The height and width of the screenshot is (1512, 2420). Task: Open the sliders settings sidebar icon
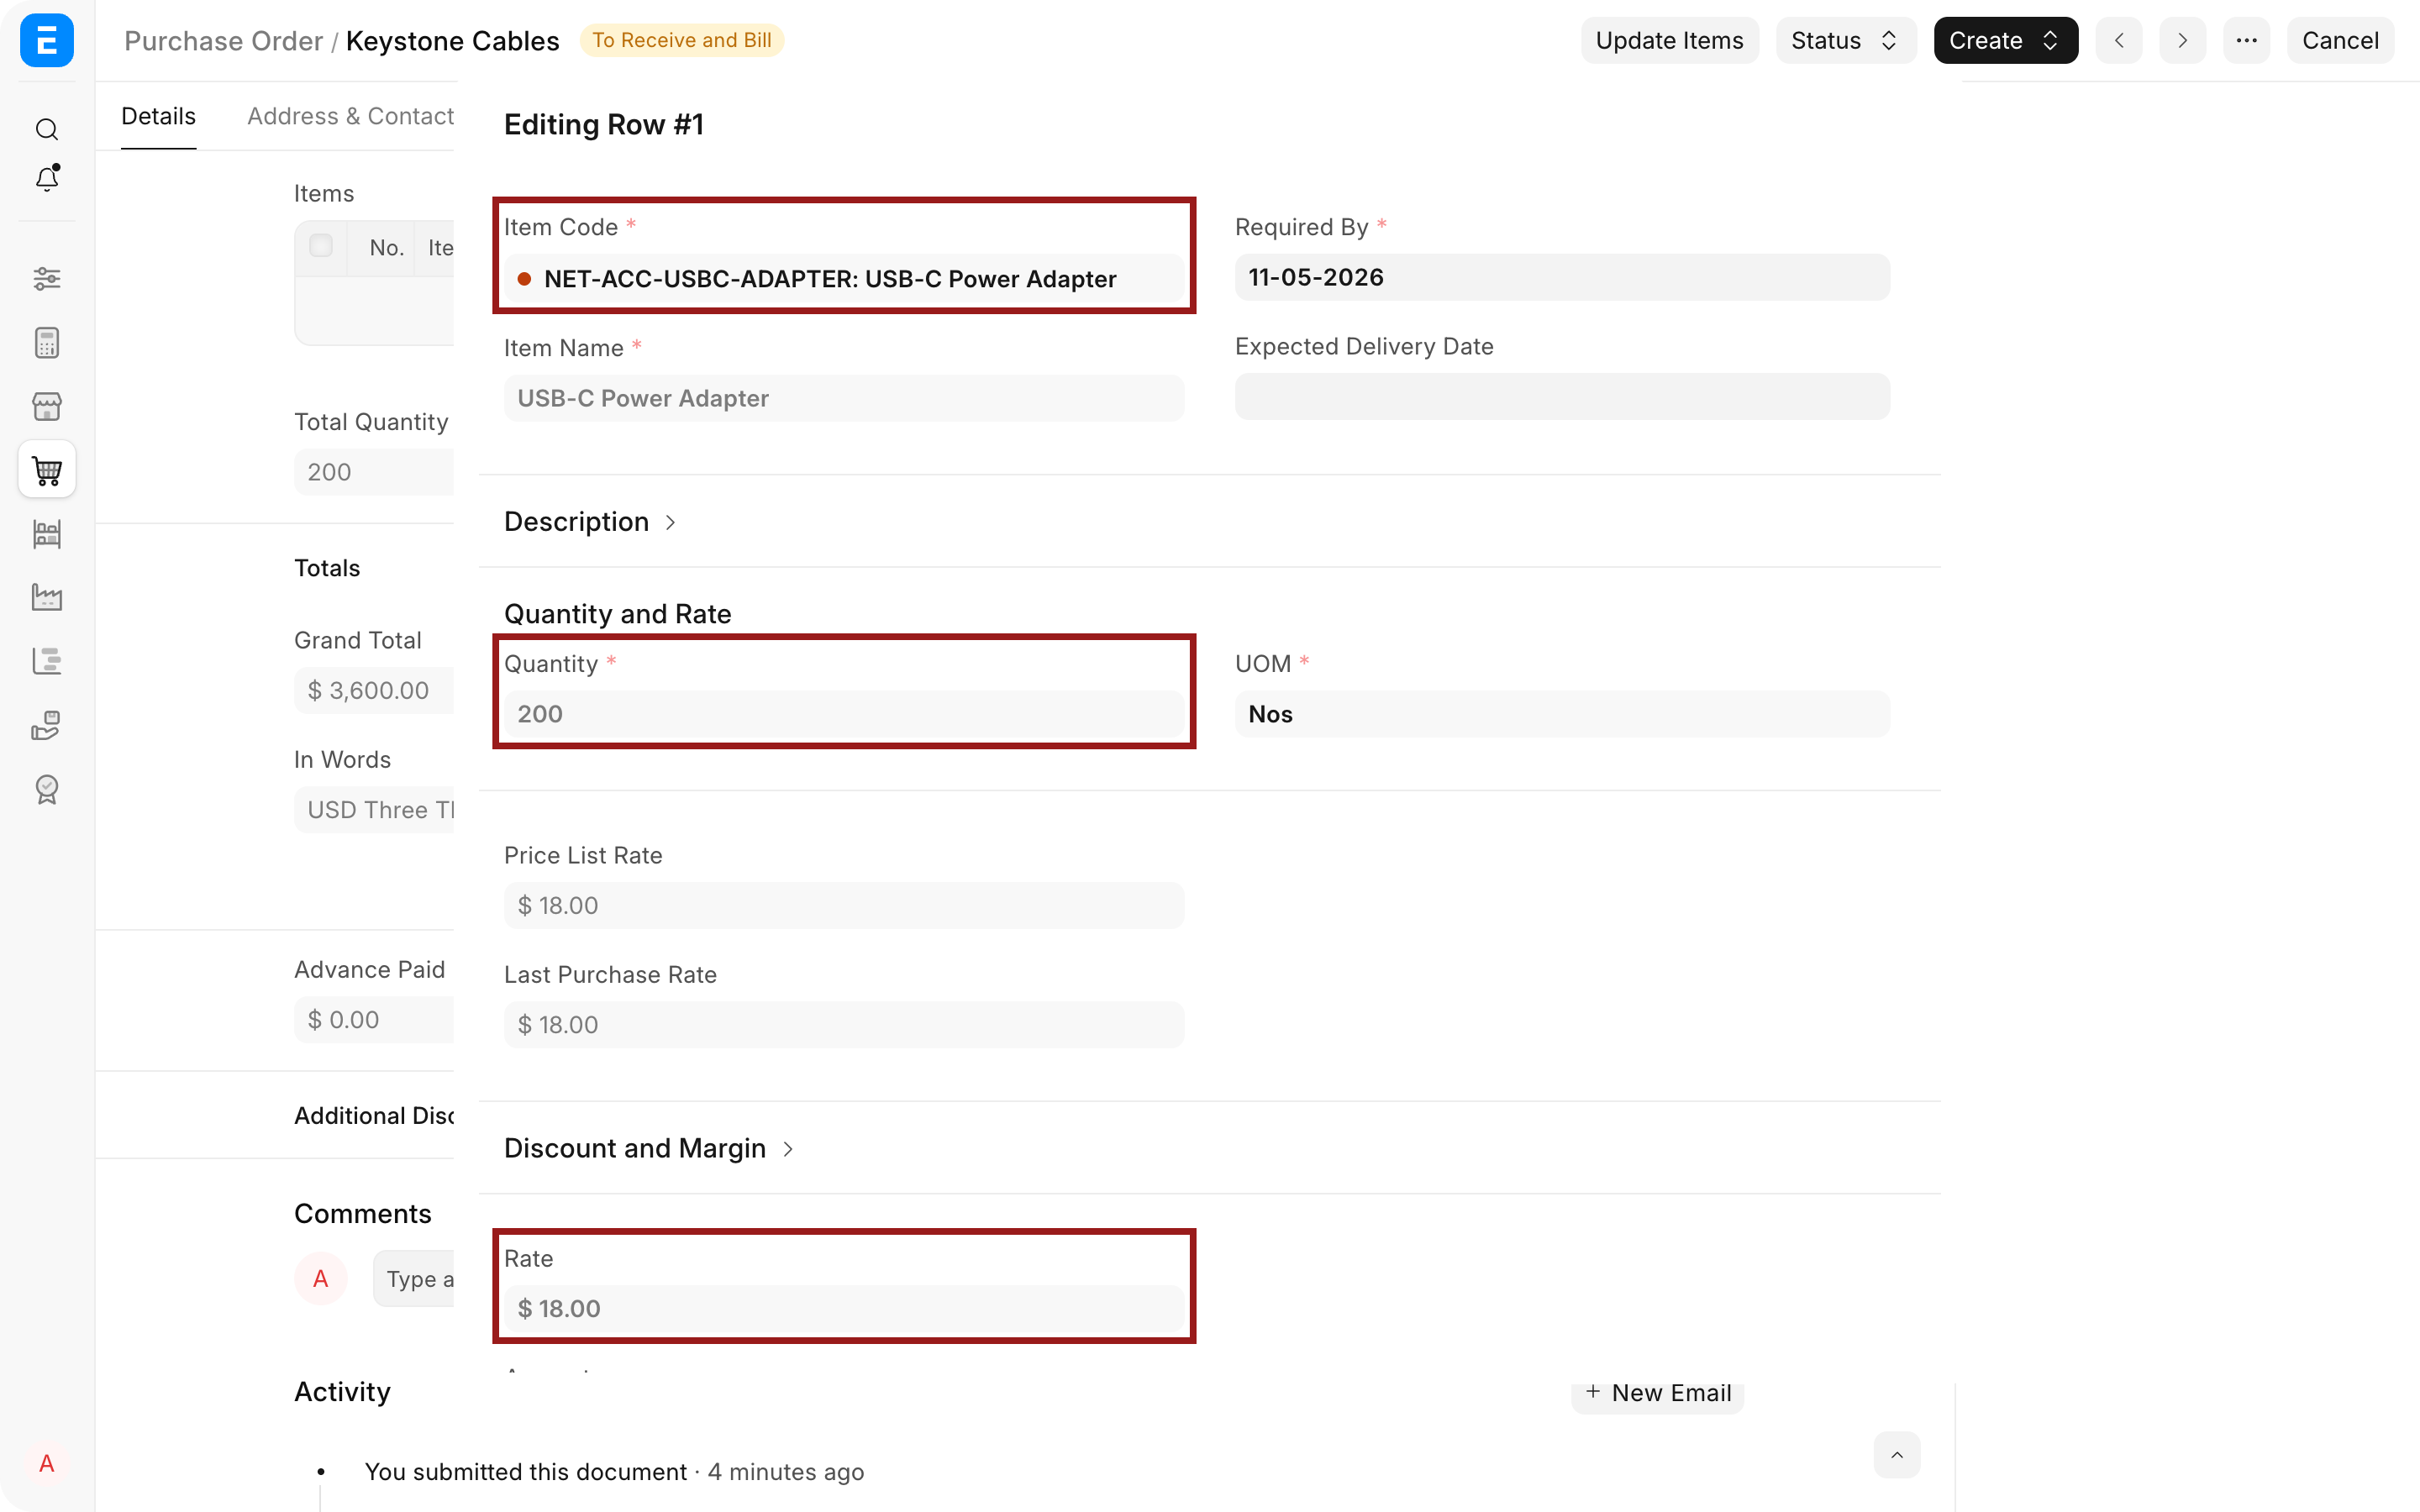click(x=47, y=279)
